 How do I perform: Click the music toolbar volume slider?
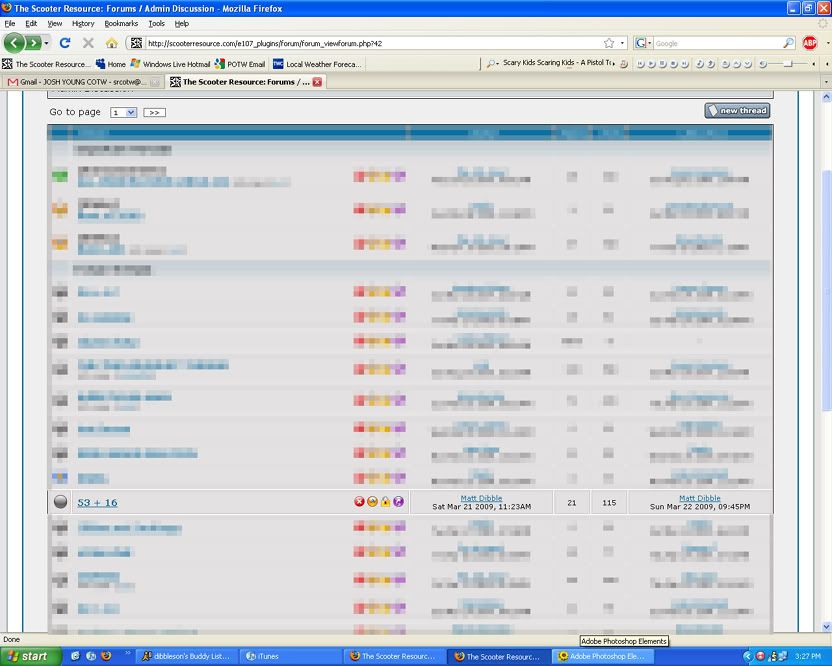coord(789,63)
